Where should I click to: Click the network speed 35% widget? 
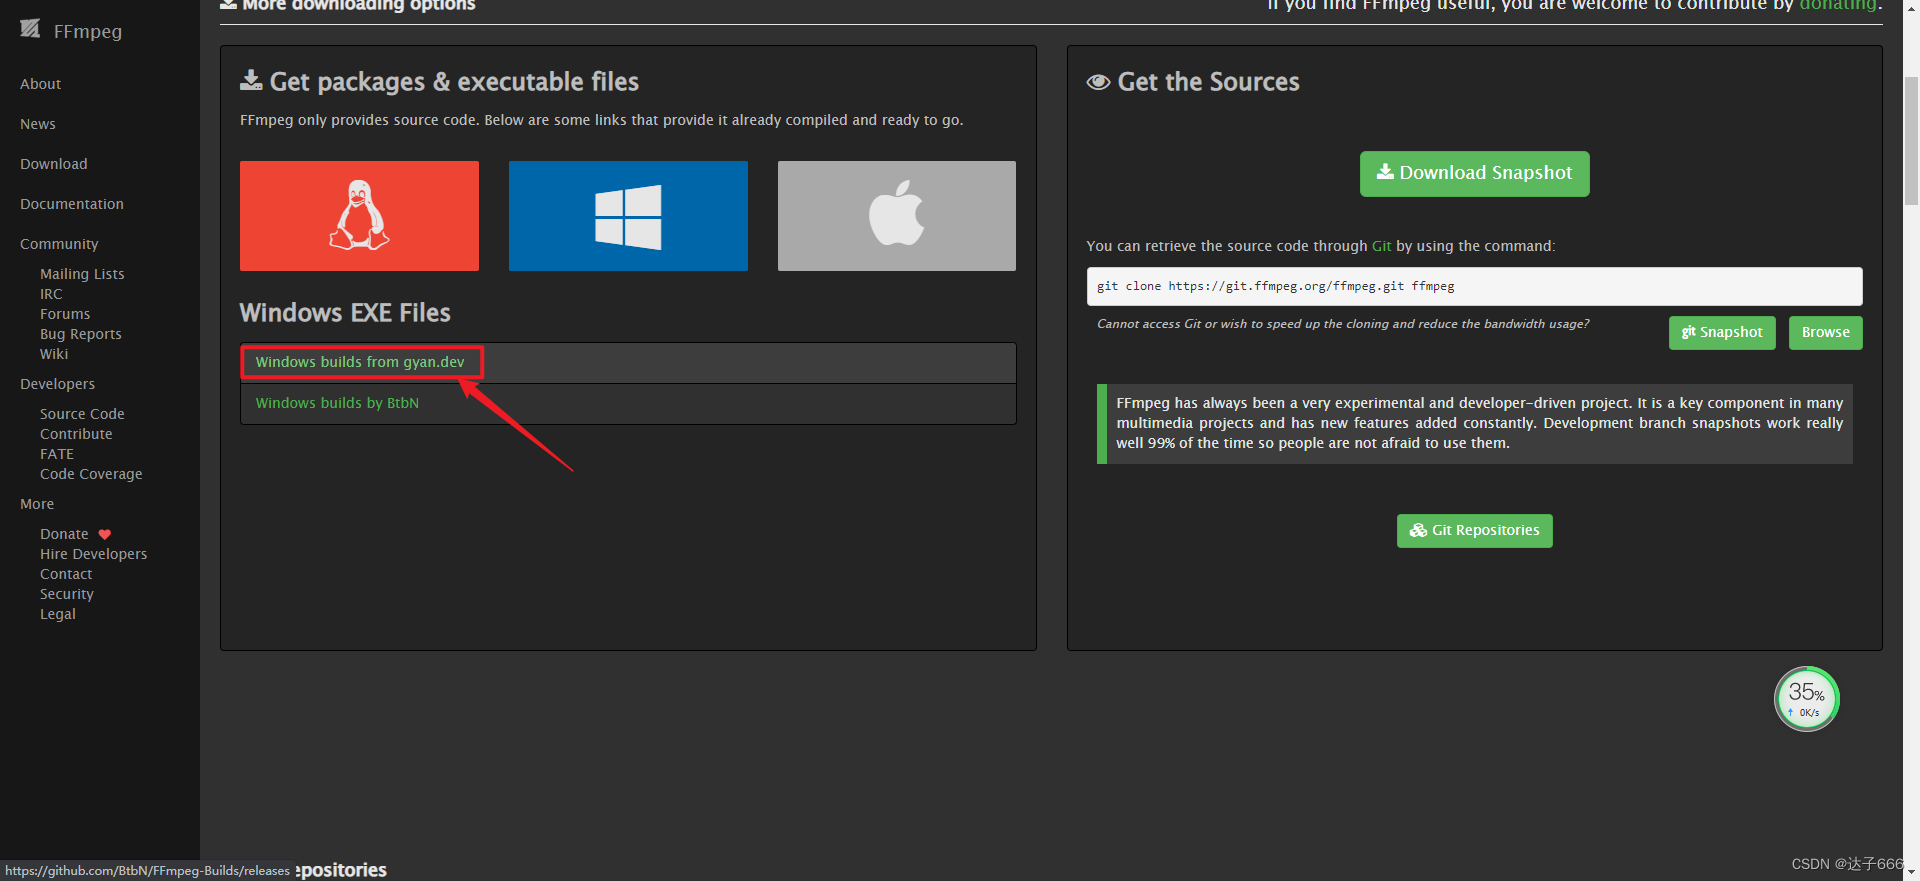click(x=1806, y=698)
